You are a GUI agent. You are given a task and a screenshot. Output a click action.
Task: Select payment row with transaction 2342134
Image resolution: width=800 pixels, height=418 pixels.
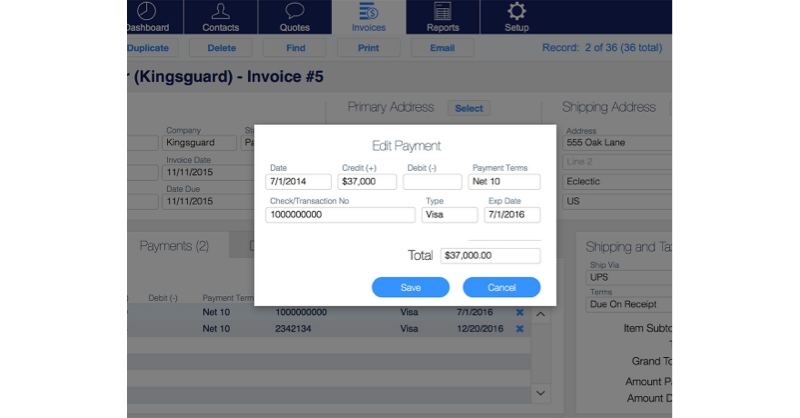(329, 329)
